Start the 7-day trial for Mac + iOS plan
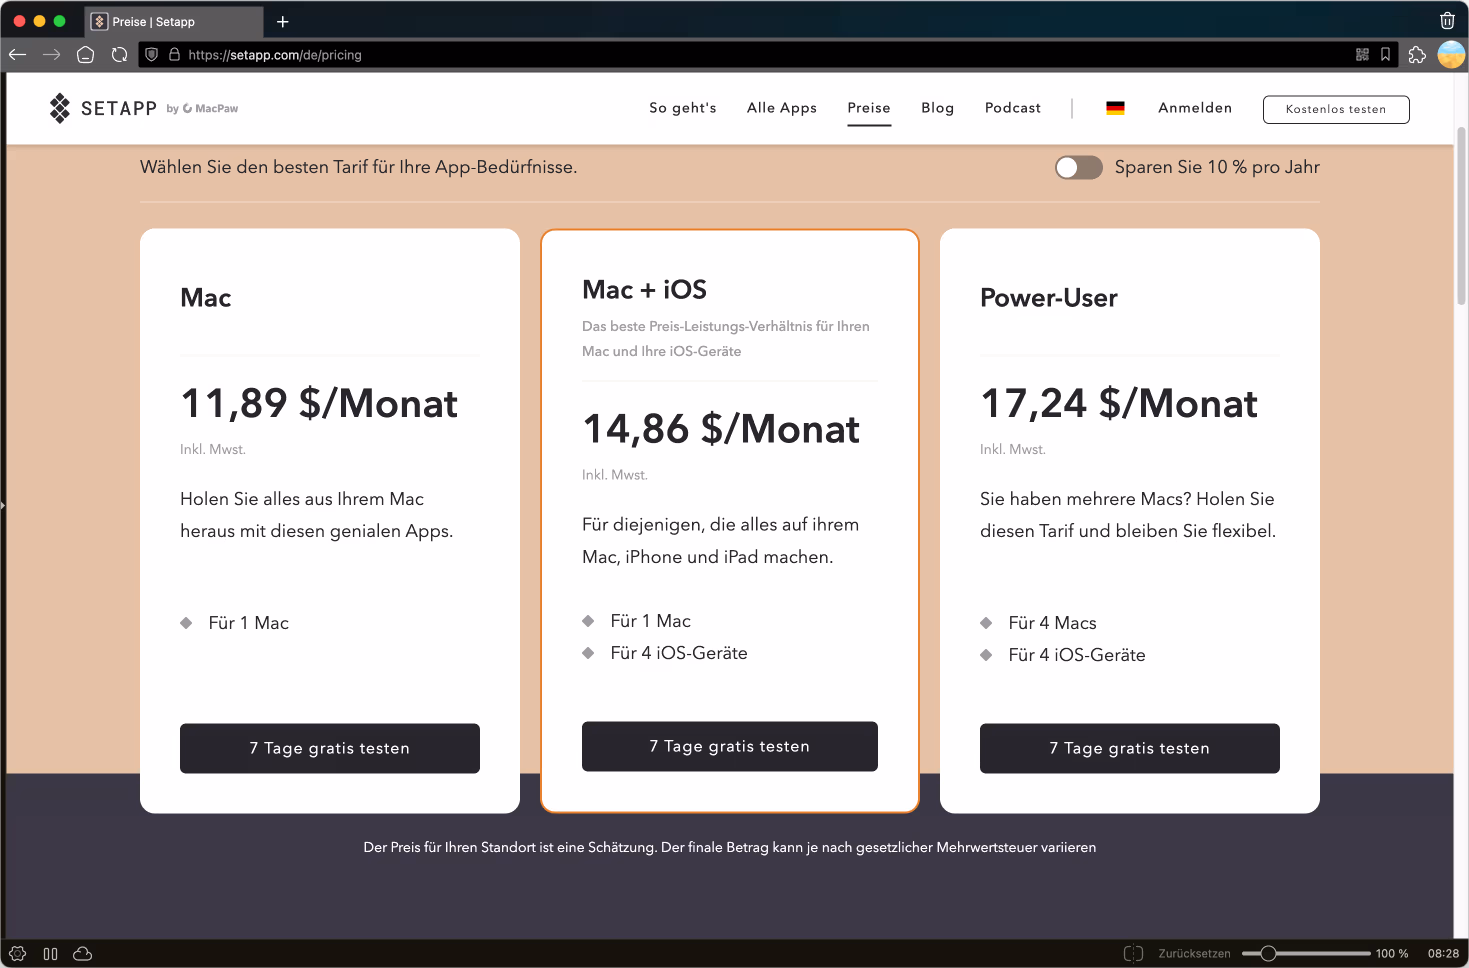Viewport: 1469px width, 968px height. [730, 746]
